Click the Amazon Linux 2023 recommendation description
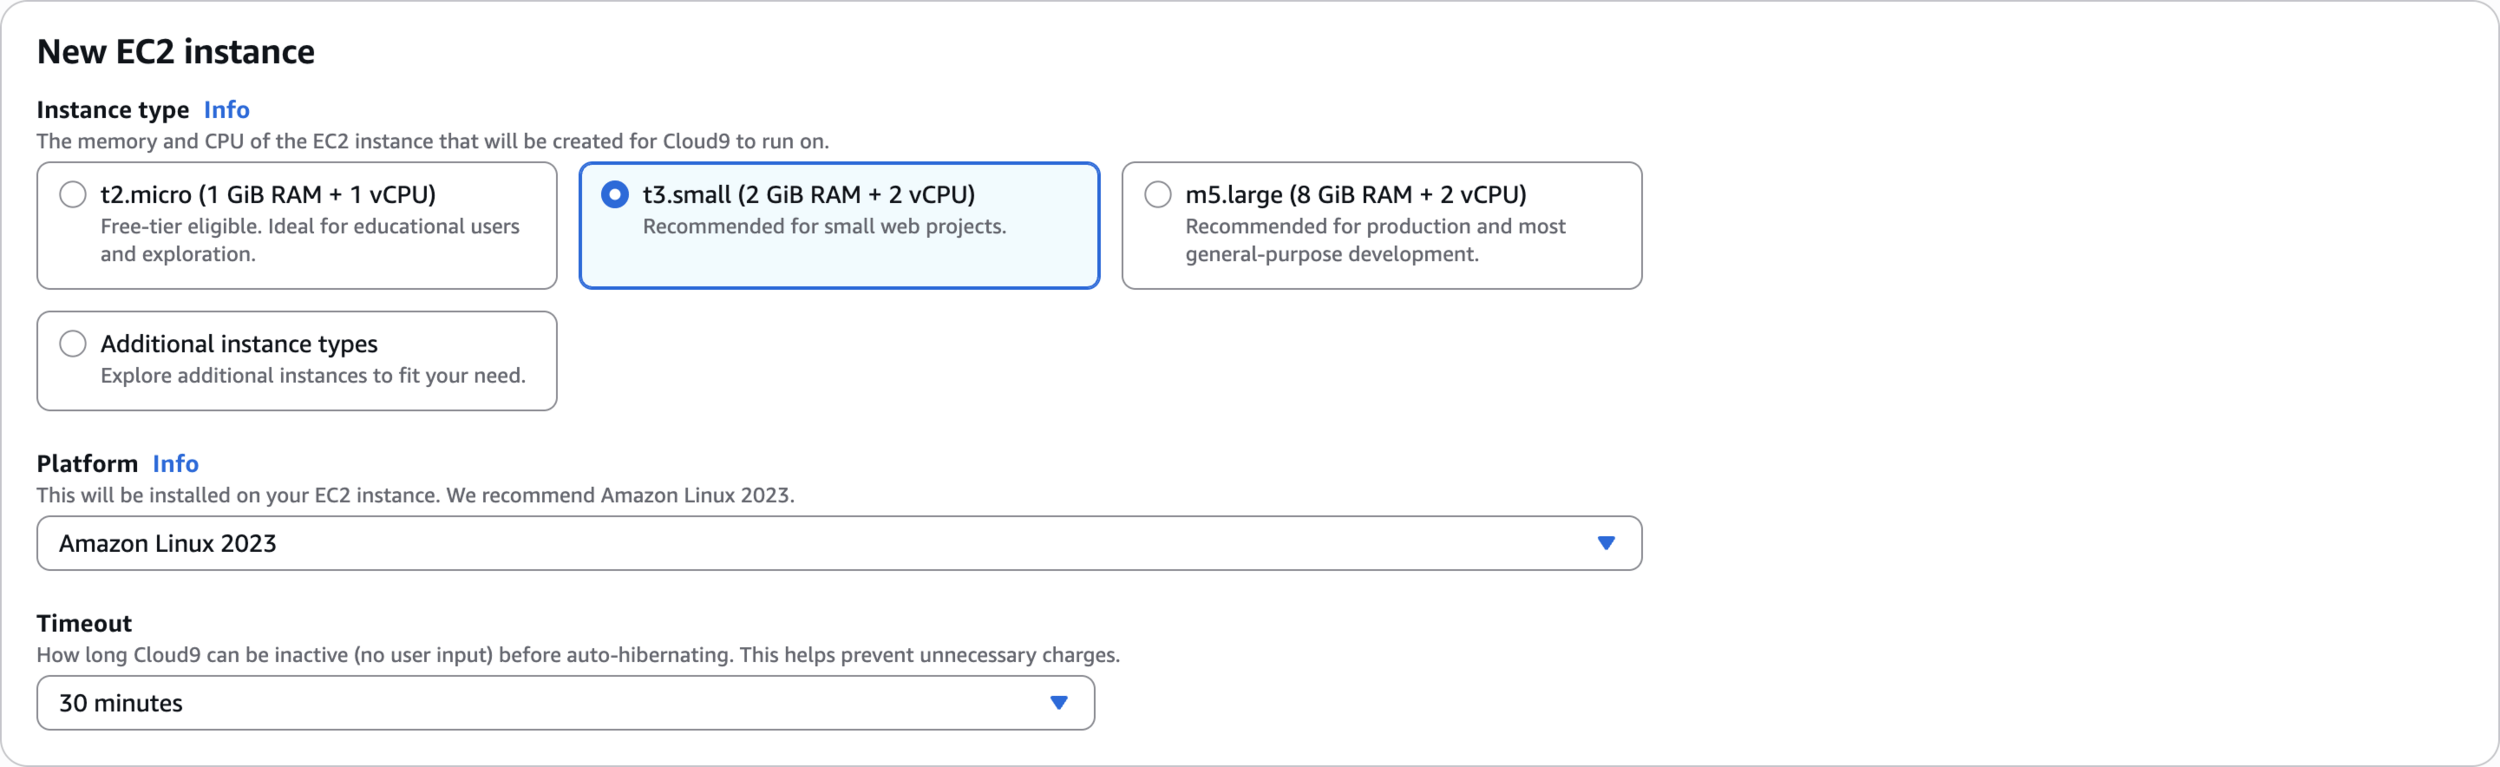 click(416, 496)
